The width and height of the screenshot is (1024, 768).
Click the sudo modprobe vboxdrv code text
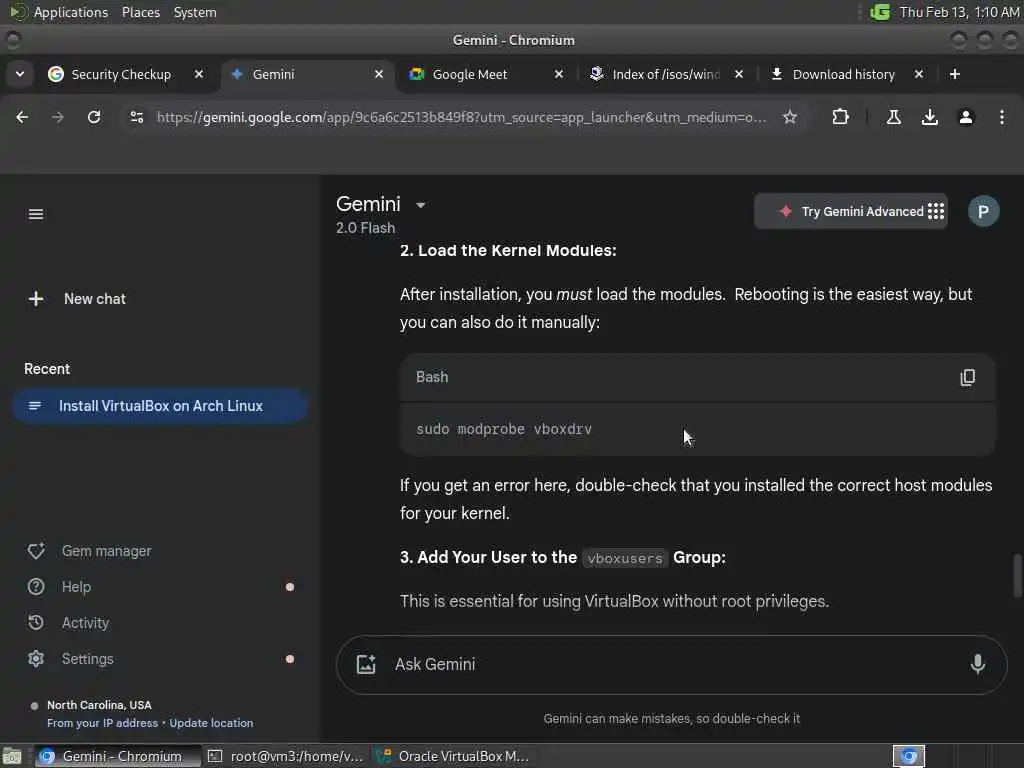click(x=504, y=429)
